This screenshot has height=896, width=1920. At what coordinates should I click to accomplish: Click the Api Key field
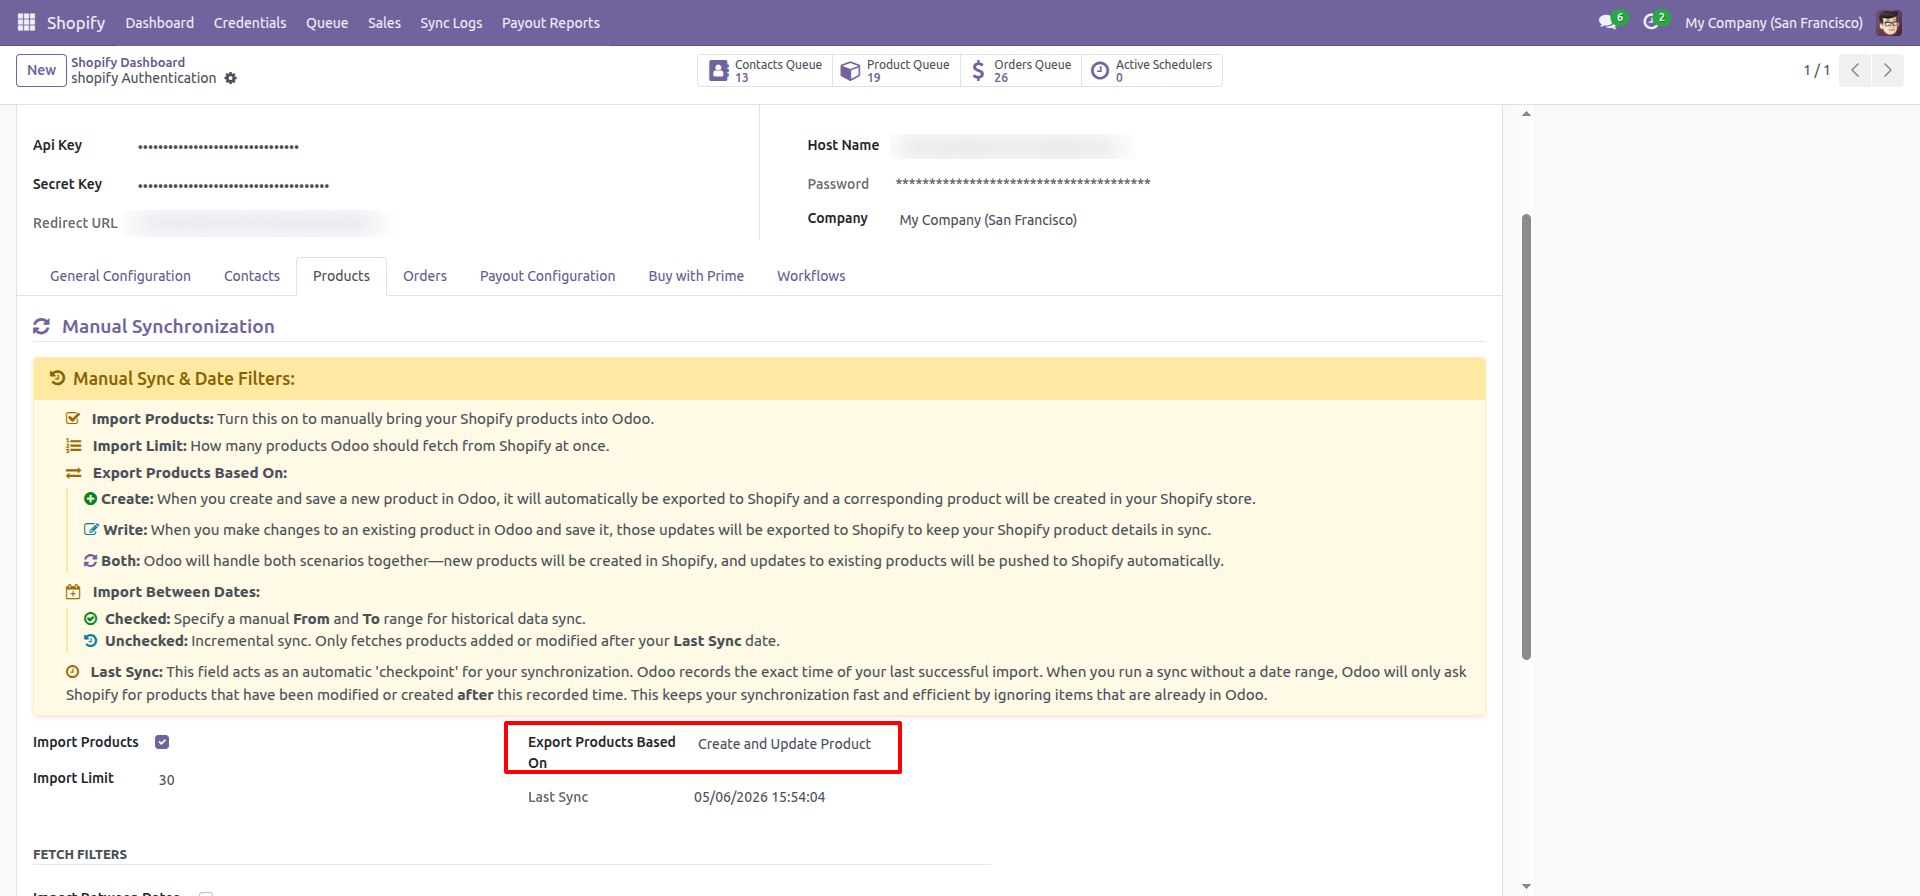(218, 146)
